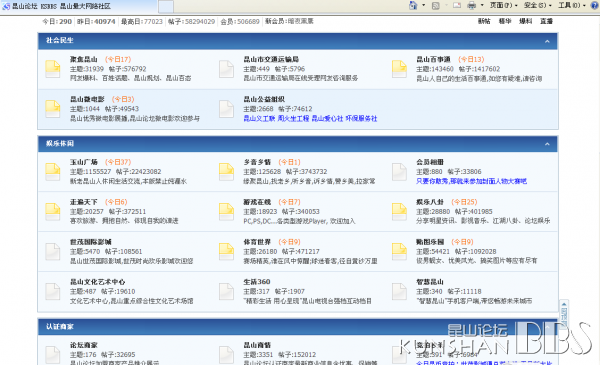Click the folder icon beside 游戏在线
The height and width of the screenshot is (365, 600).
(x=226, y=212)
